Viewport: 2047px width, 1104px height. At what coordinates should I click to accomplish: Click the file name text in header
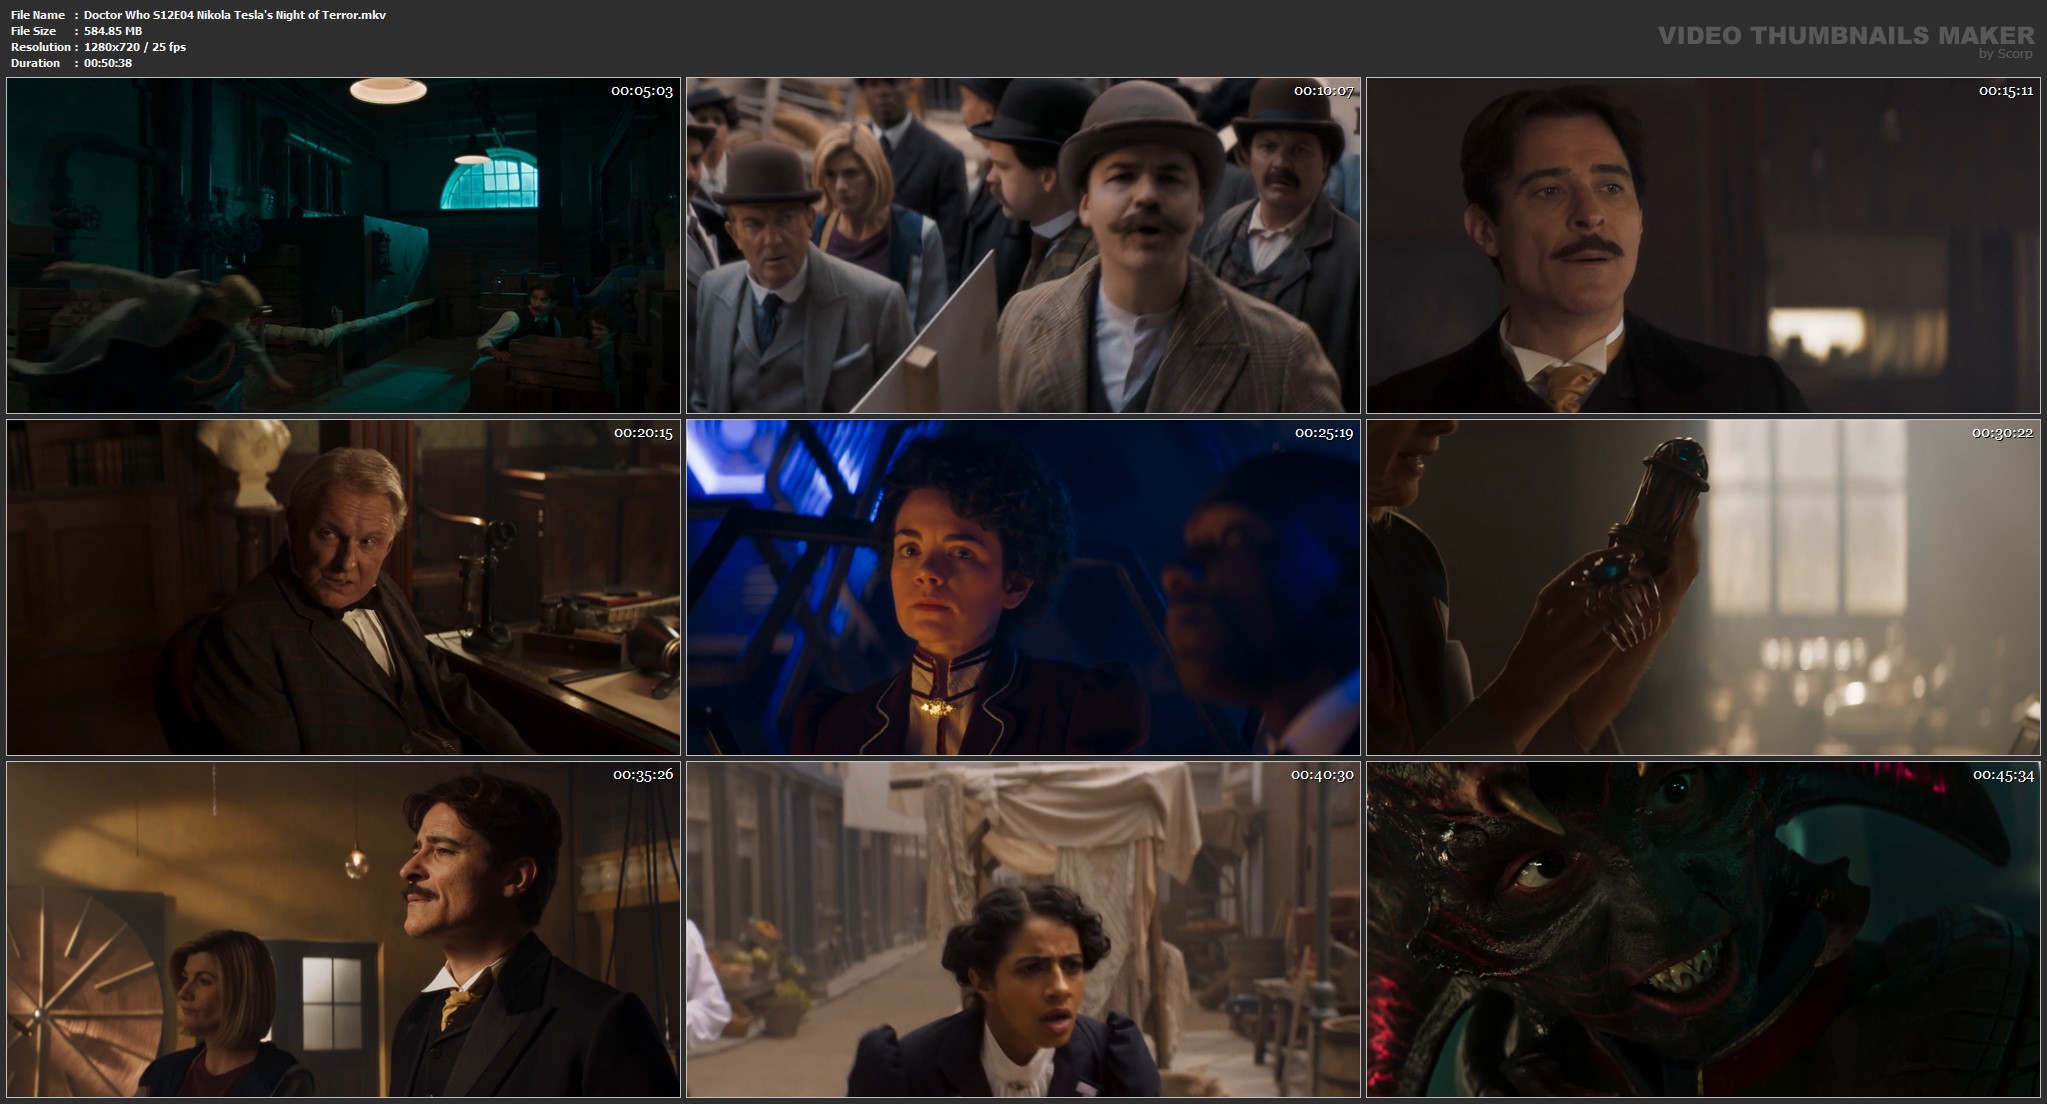click(x=235, y=15)
